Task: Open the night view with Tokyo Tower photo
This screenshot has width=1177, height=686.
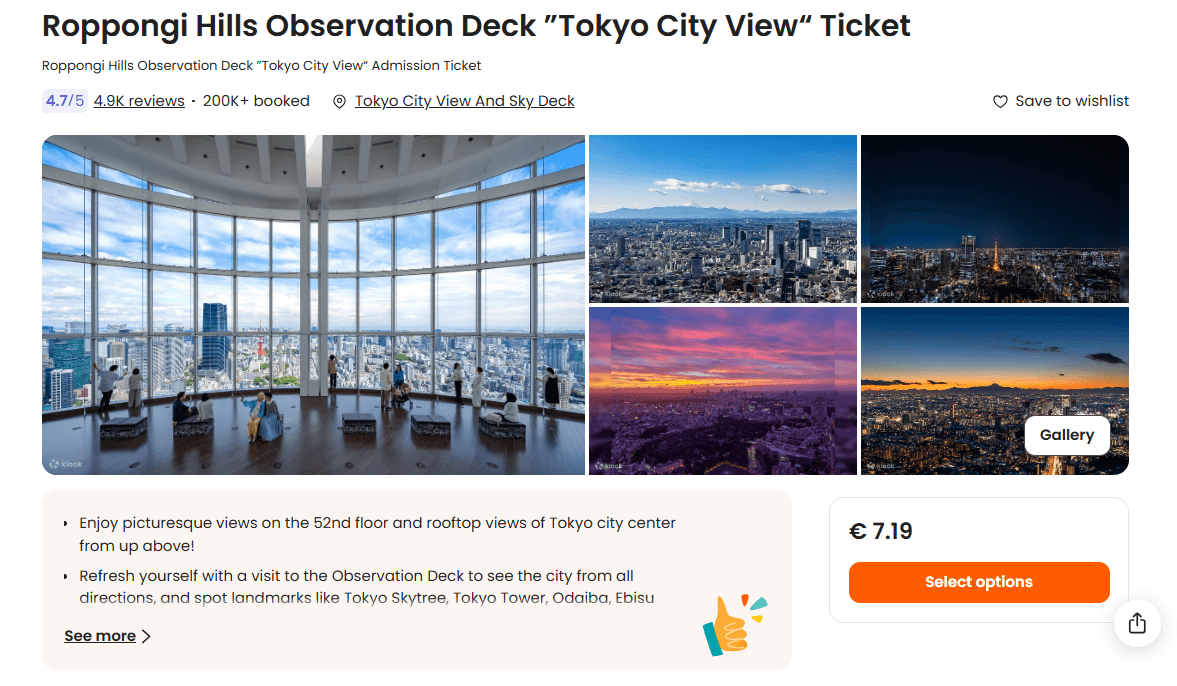Action: [994, 218]
